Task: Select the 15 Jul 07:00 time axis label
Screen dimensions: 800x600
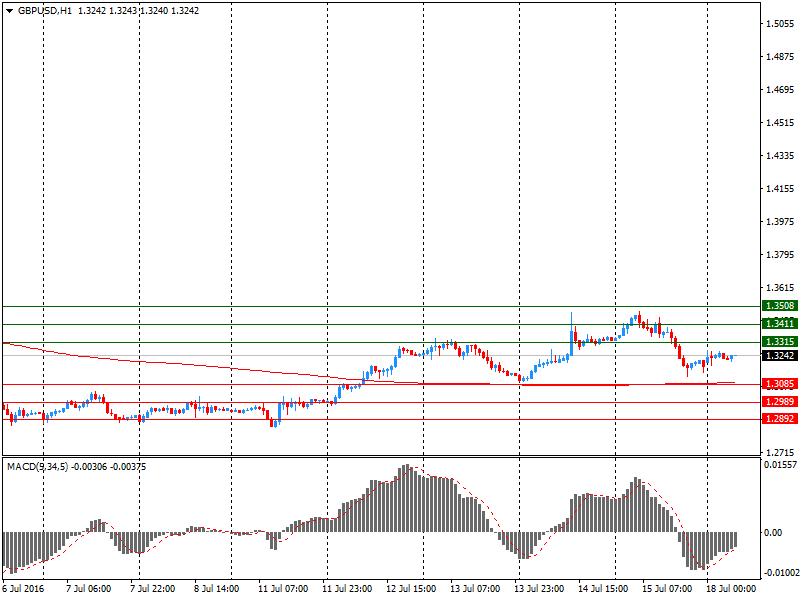Action: pyautogui.click(x=667, y=589)
